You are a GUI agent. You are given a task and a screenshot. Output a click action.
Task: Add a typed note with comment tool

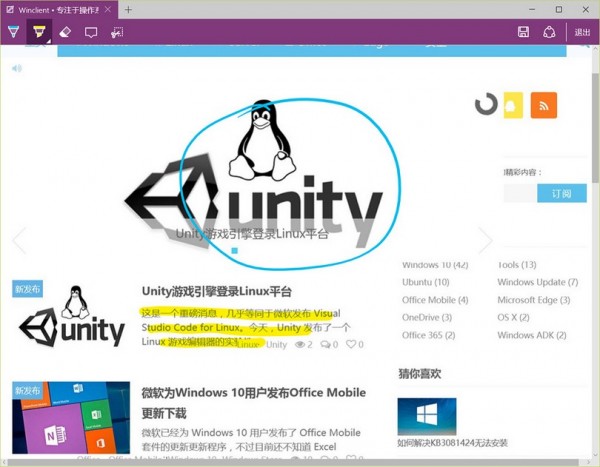tap(91, 32)
